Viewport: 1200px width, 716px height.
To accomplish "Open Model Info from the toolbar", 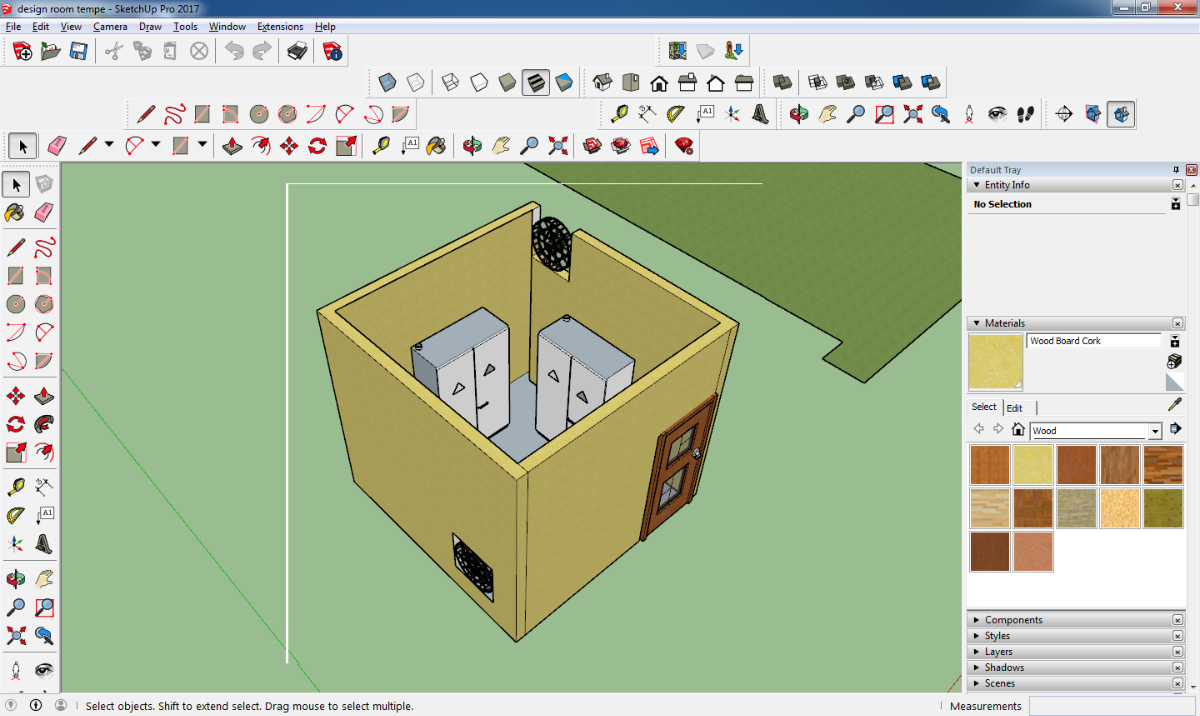I will click(x=332, y=51).
